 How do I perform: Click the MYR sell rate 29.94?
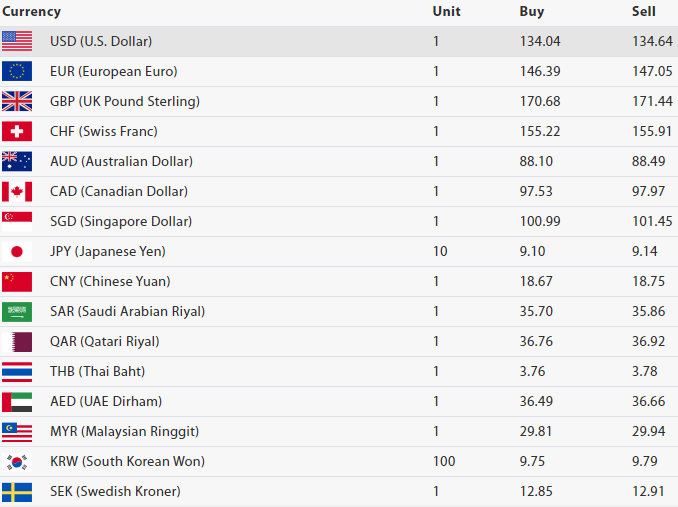tap(648, 431)
